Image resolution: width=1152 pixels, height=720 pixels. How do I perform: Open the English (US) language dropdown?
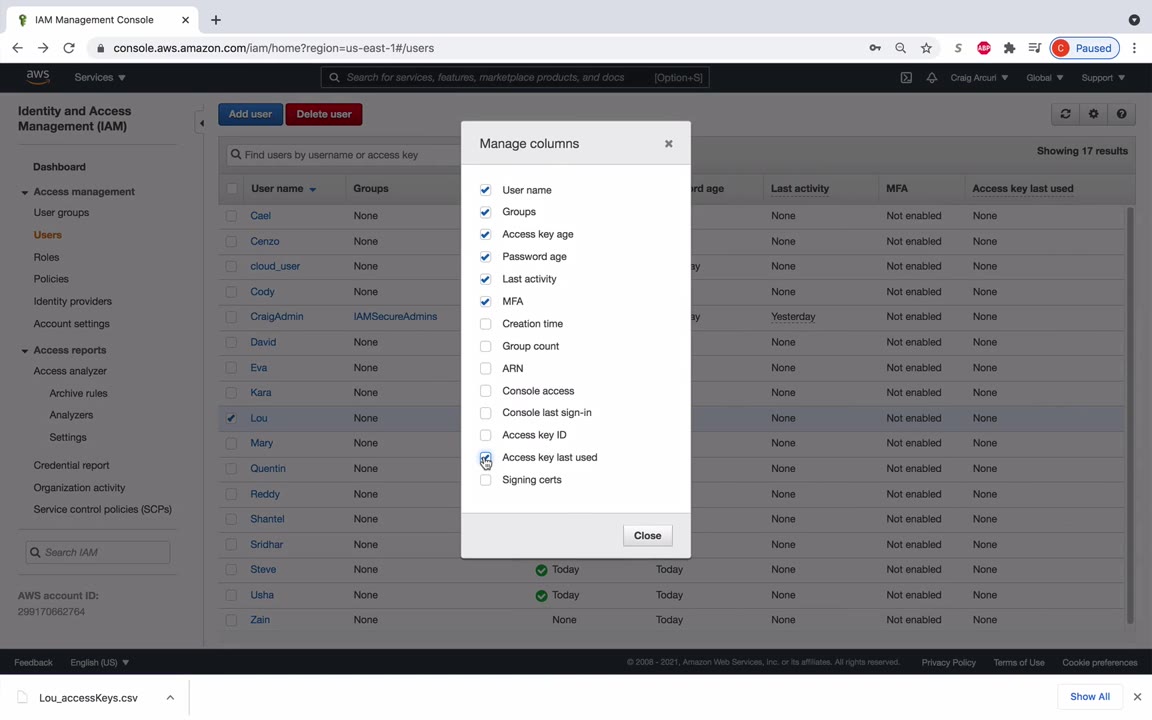[x=99, y=662]
